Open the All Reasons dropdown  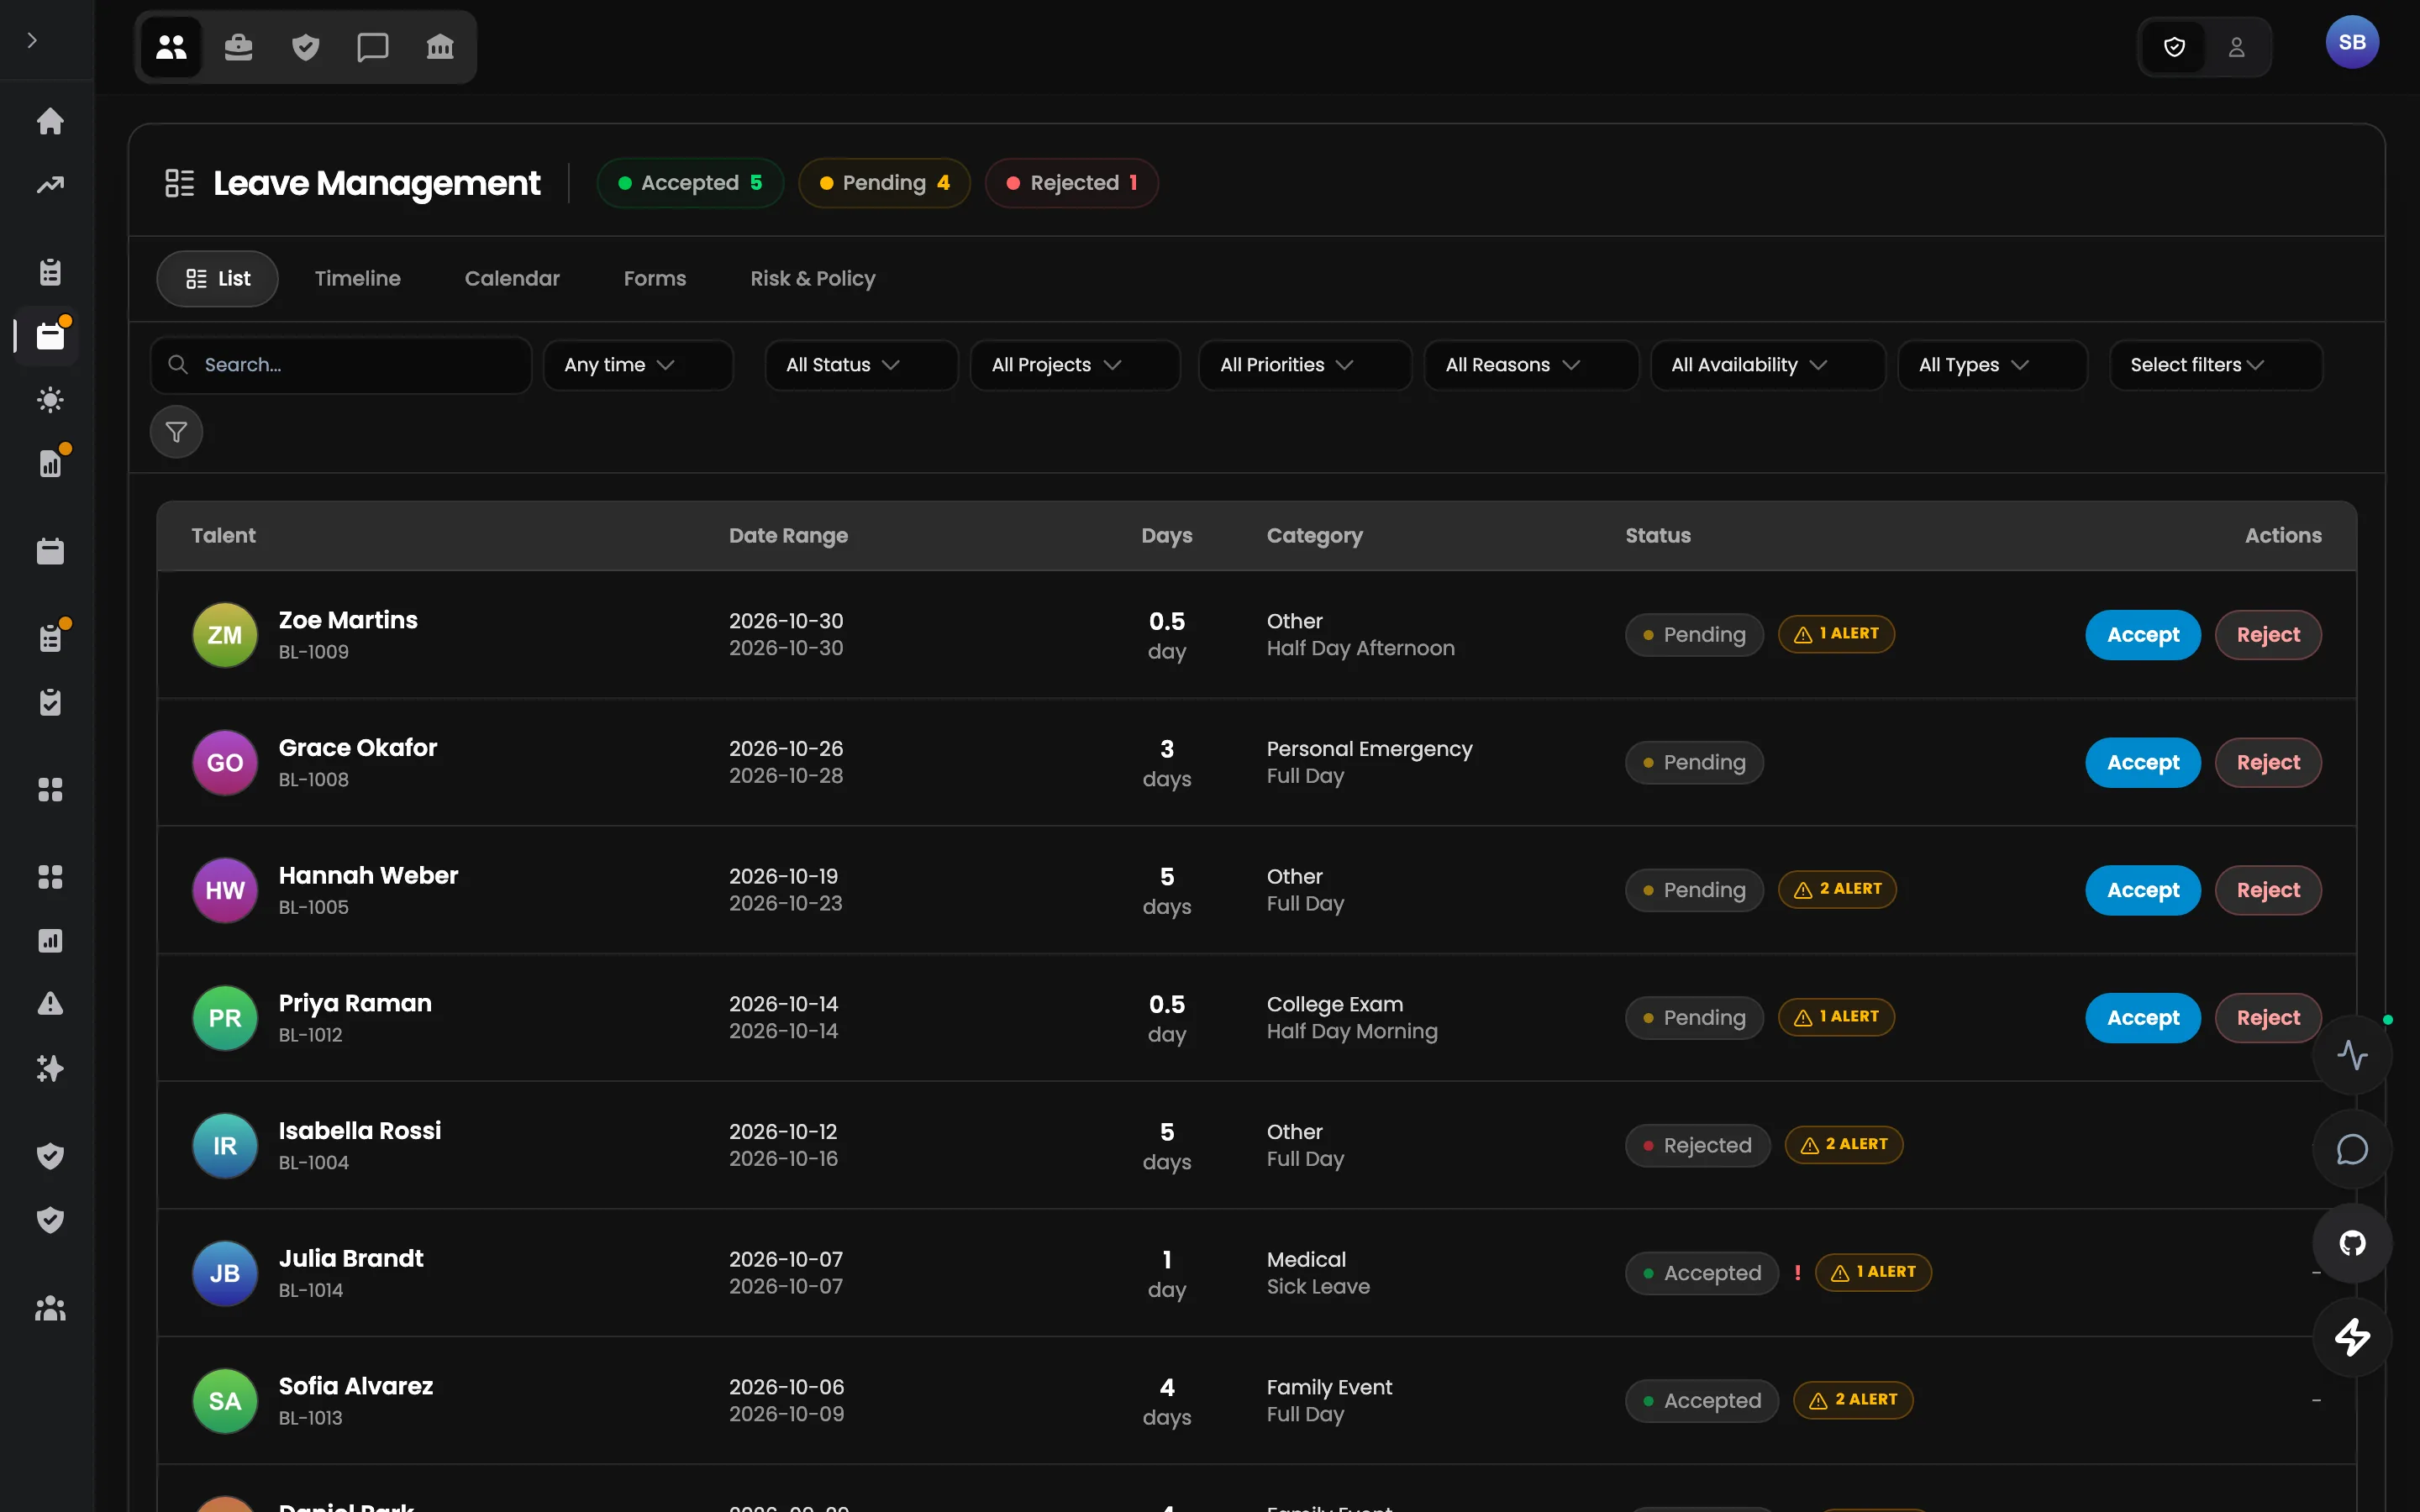[1531, 365]
